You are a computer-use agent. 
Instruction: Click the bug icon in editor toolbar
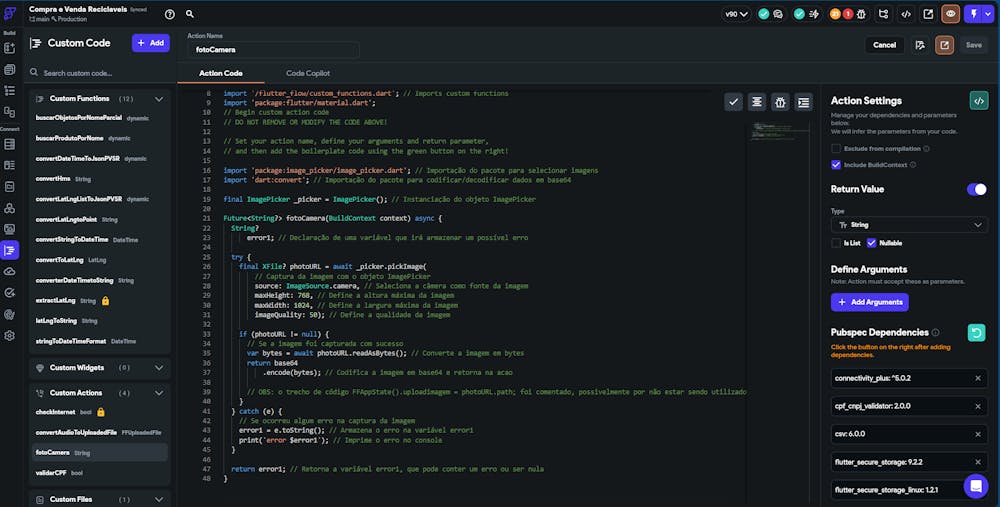pos(780,101)
